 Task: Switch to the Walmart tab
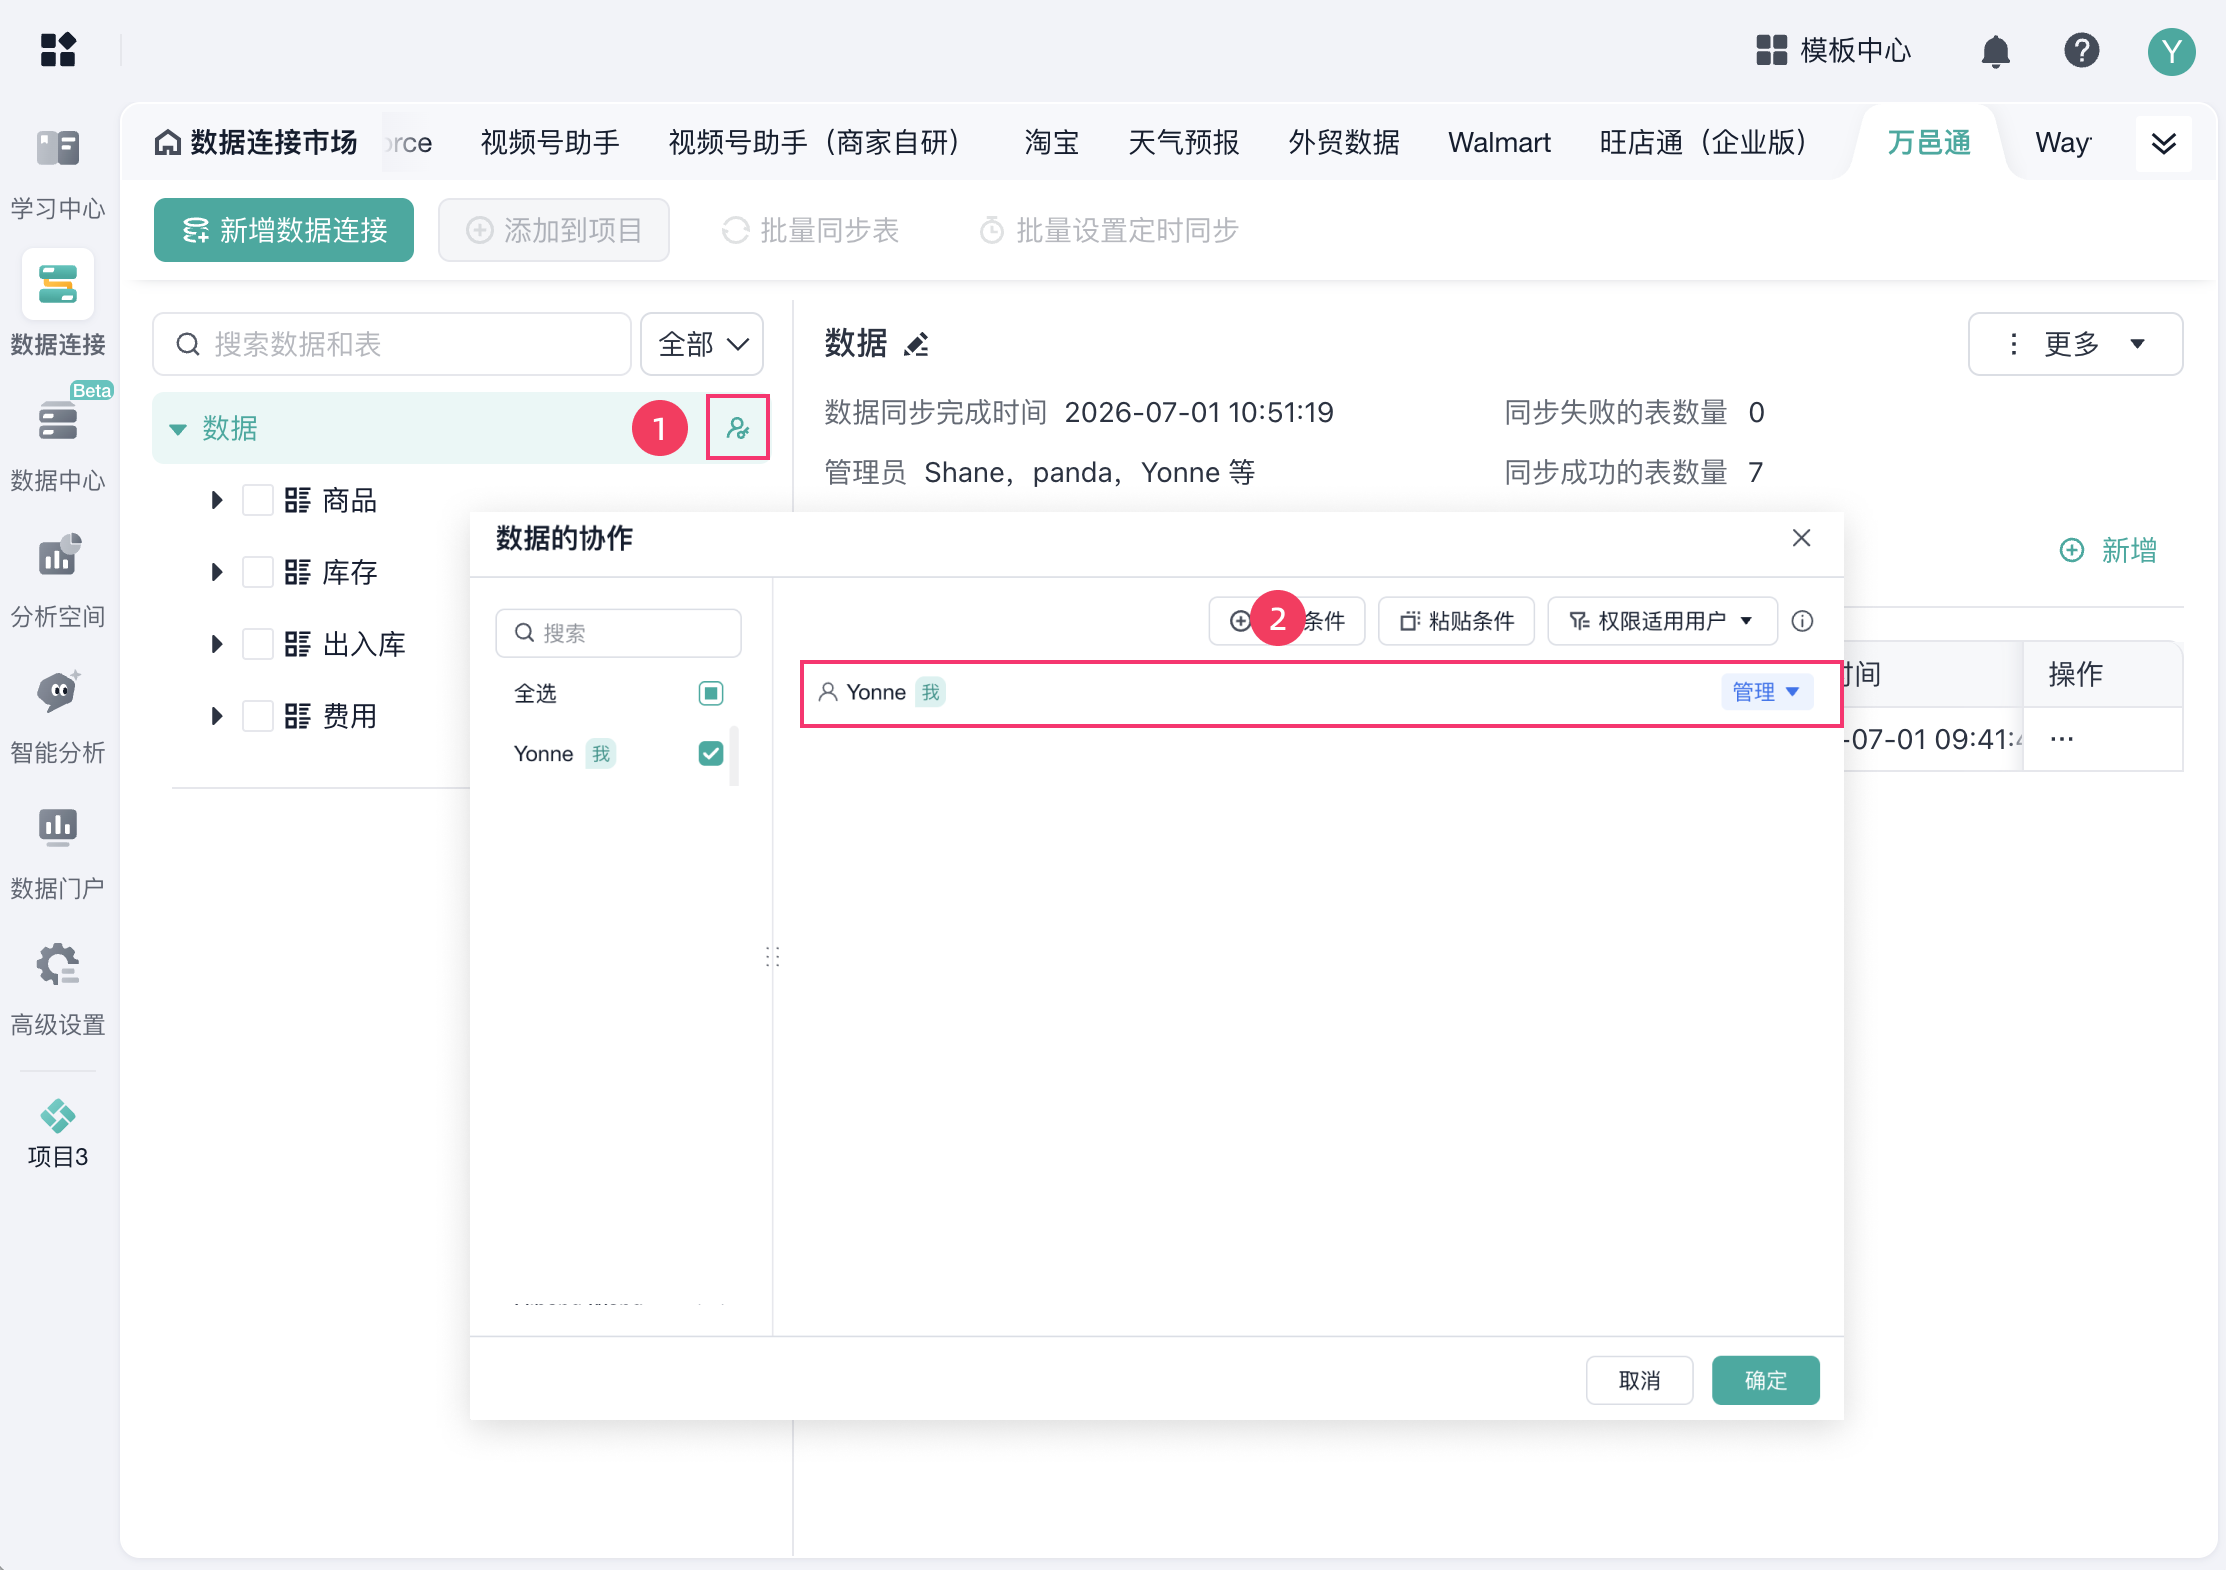[1499, 142]
